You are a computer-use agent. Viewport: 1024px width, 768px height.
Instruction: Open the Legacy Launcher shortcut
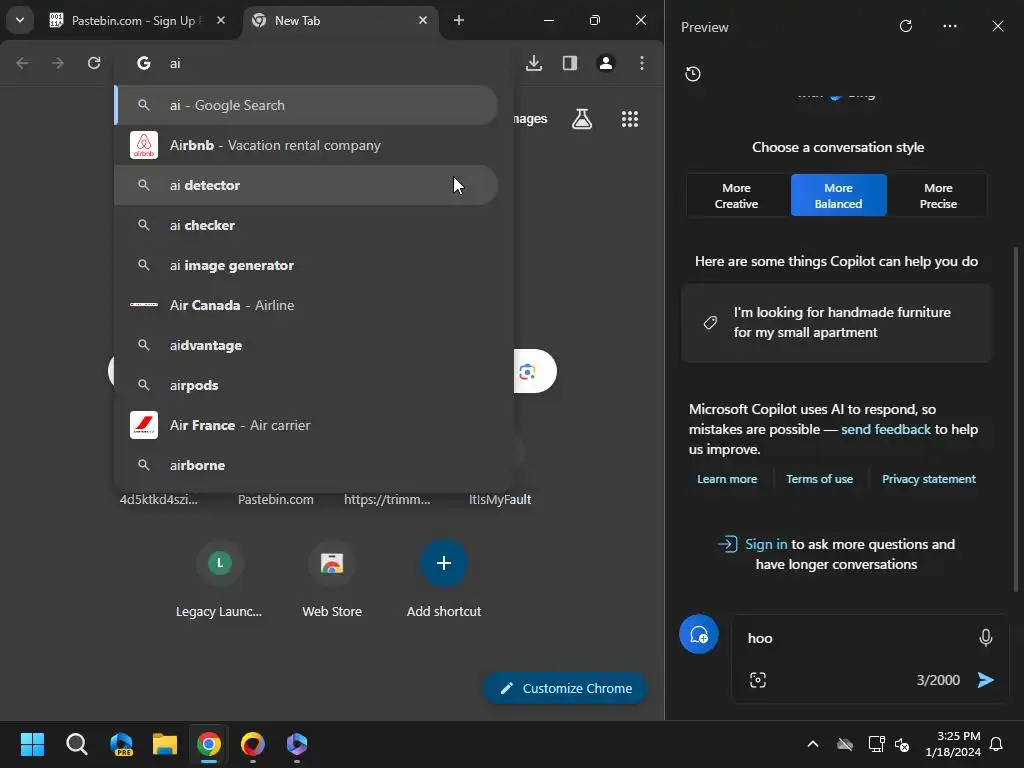tap(219, 580)
